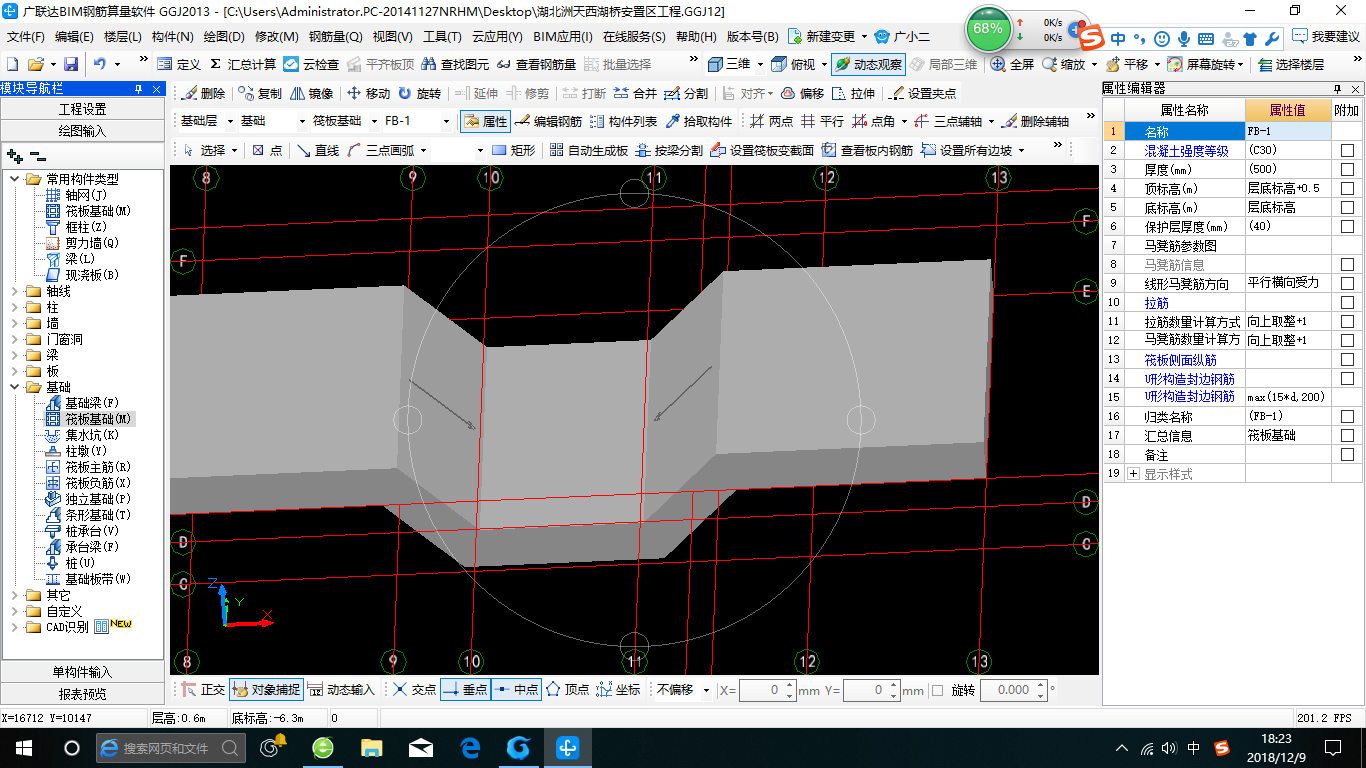Expand 显示样式 property row
1366x768 pixels.
1133,474
